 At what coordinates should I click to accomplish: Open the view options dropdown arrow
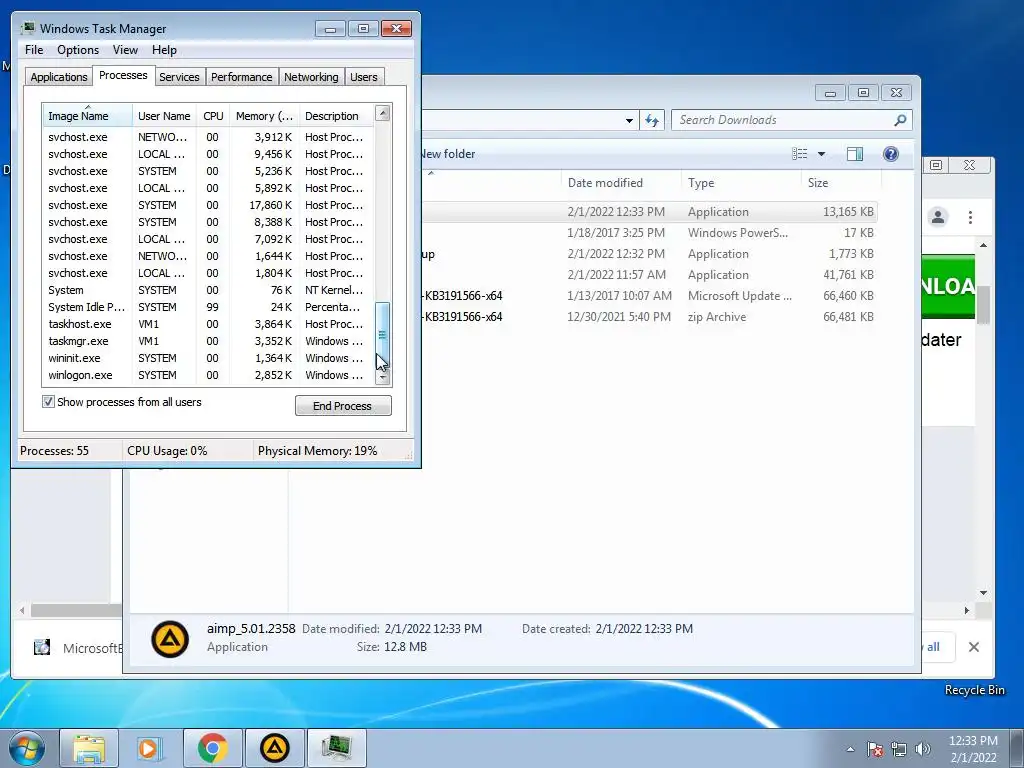[x=822, y=154]
